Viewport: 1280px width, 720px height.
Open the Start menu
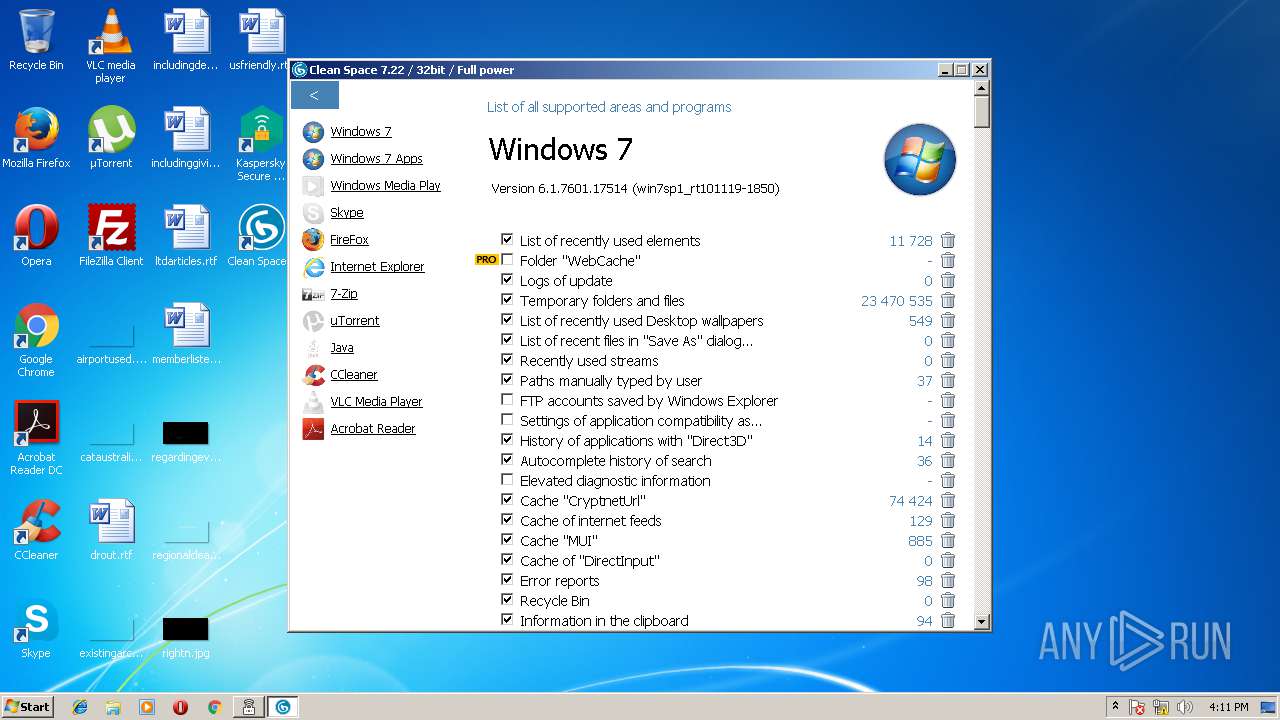coord(28,707)
